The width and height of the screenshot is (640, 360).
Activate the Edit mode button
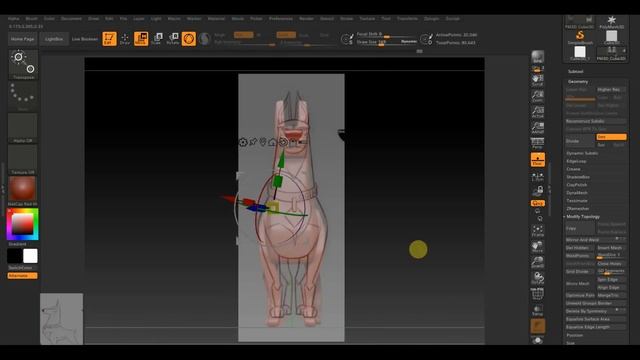109,38
